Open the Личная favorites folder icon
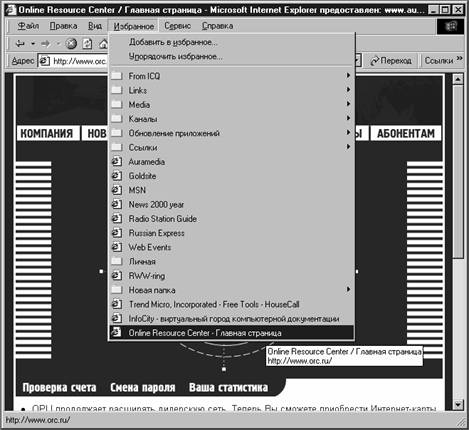Viewport: 469px width, 430px height. pyautogui.click(x=117, y=261)
